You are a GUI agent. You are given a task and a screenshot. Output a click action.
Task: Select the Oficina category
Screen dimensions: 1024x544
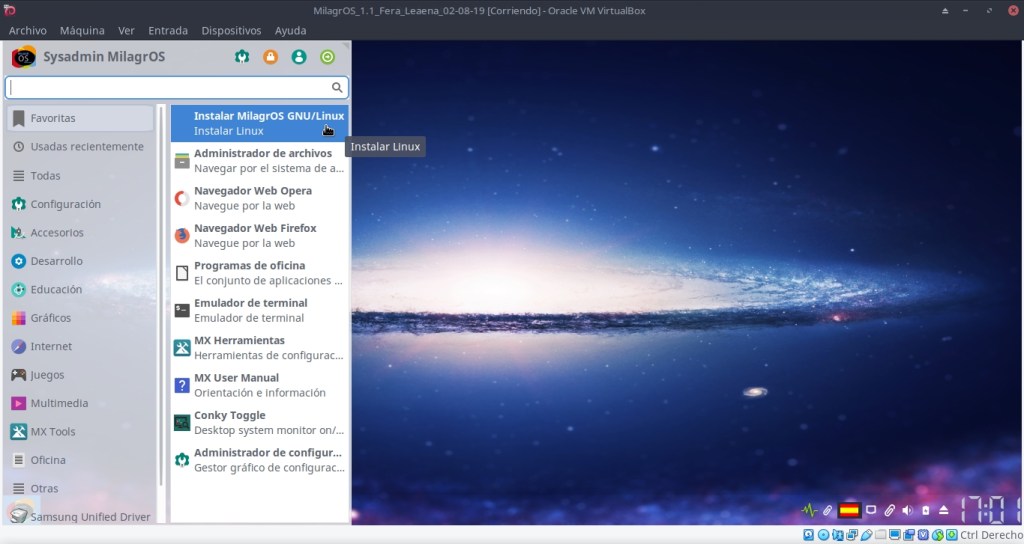tap(81, 460)
